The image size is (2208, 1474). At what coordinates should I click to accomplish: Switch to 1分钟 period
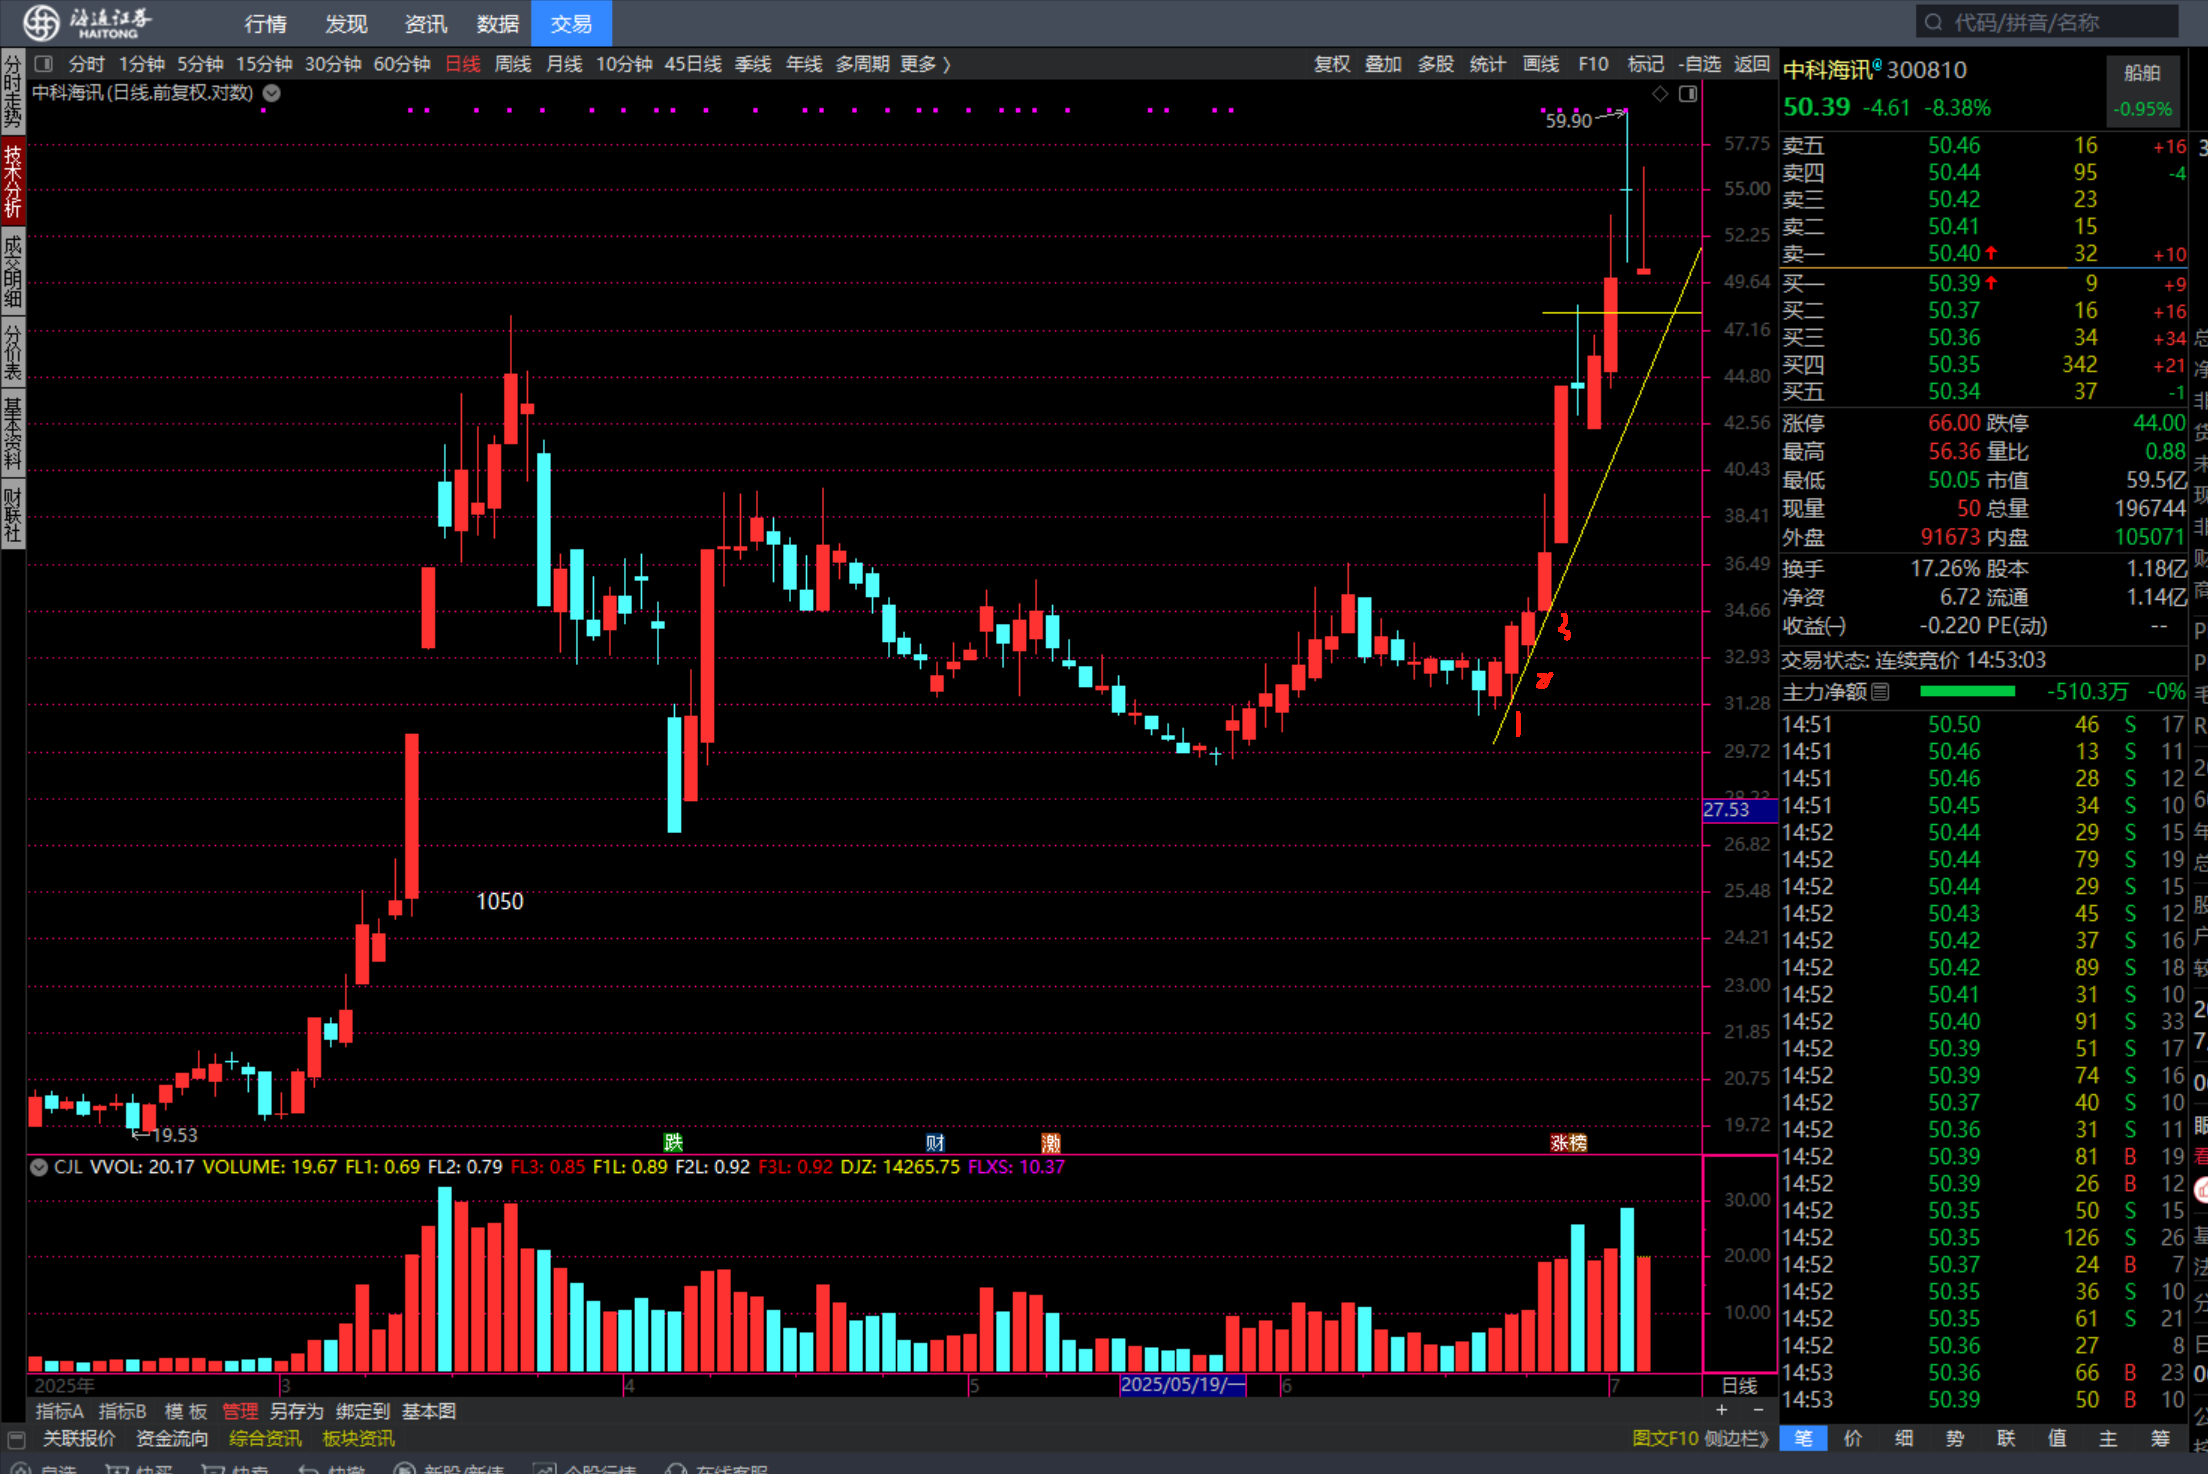pyautogui.click(x=141, y=64)
